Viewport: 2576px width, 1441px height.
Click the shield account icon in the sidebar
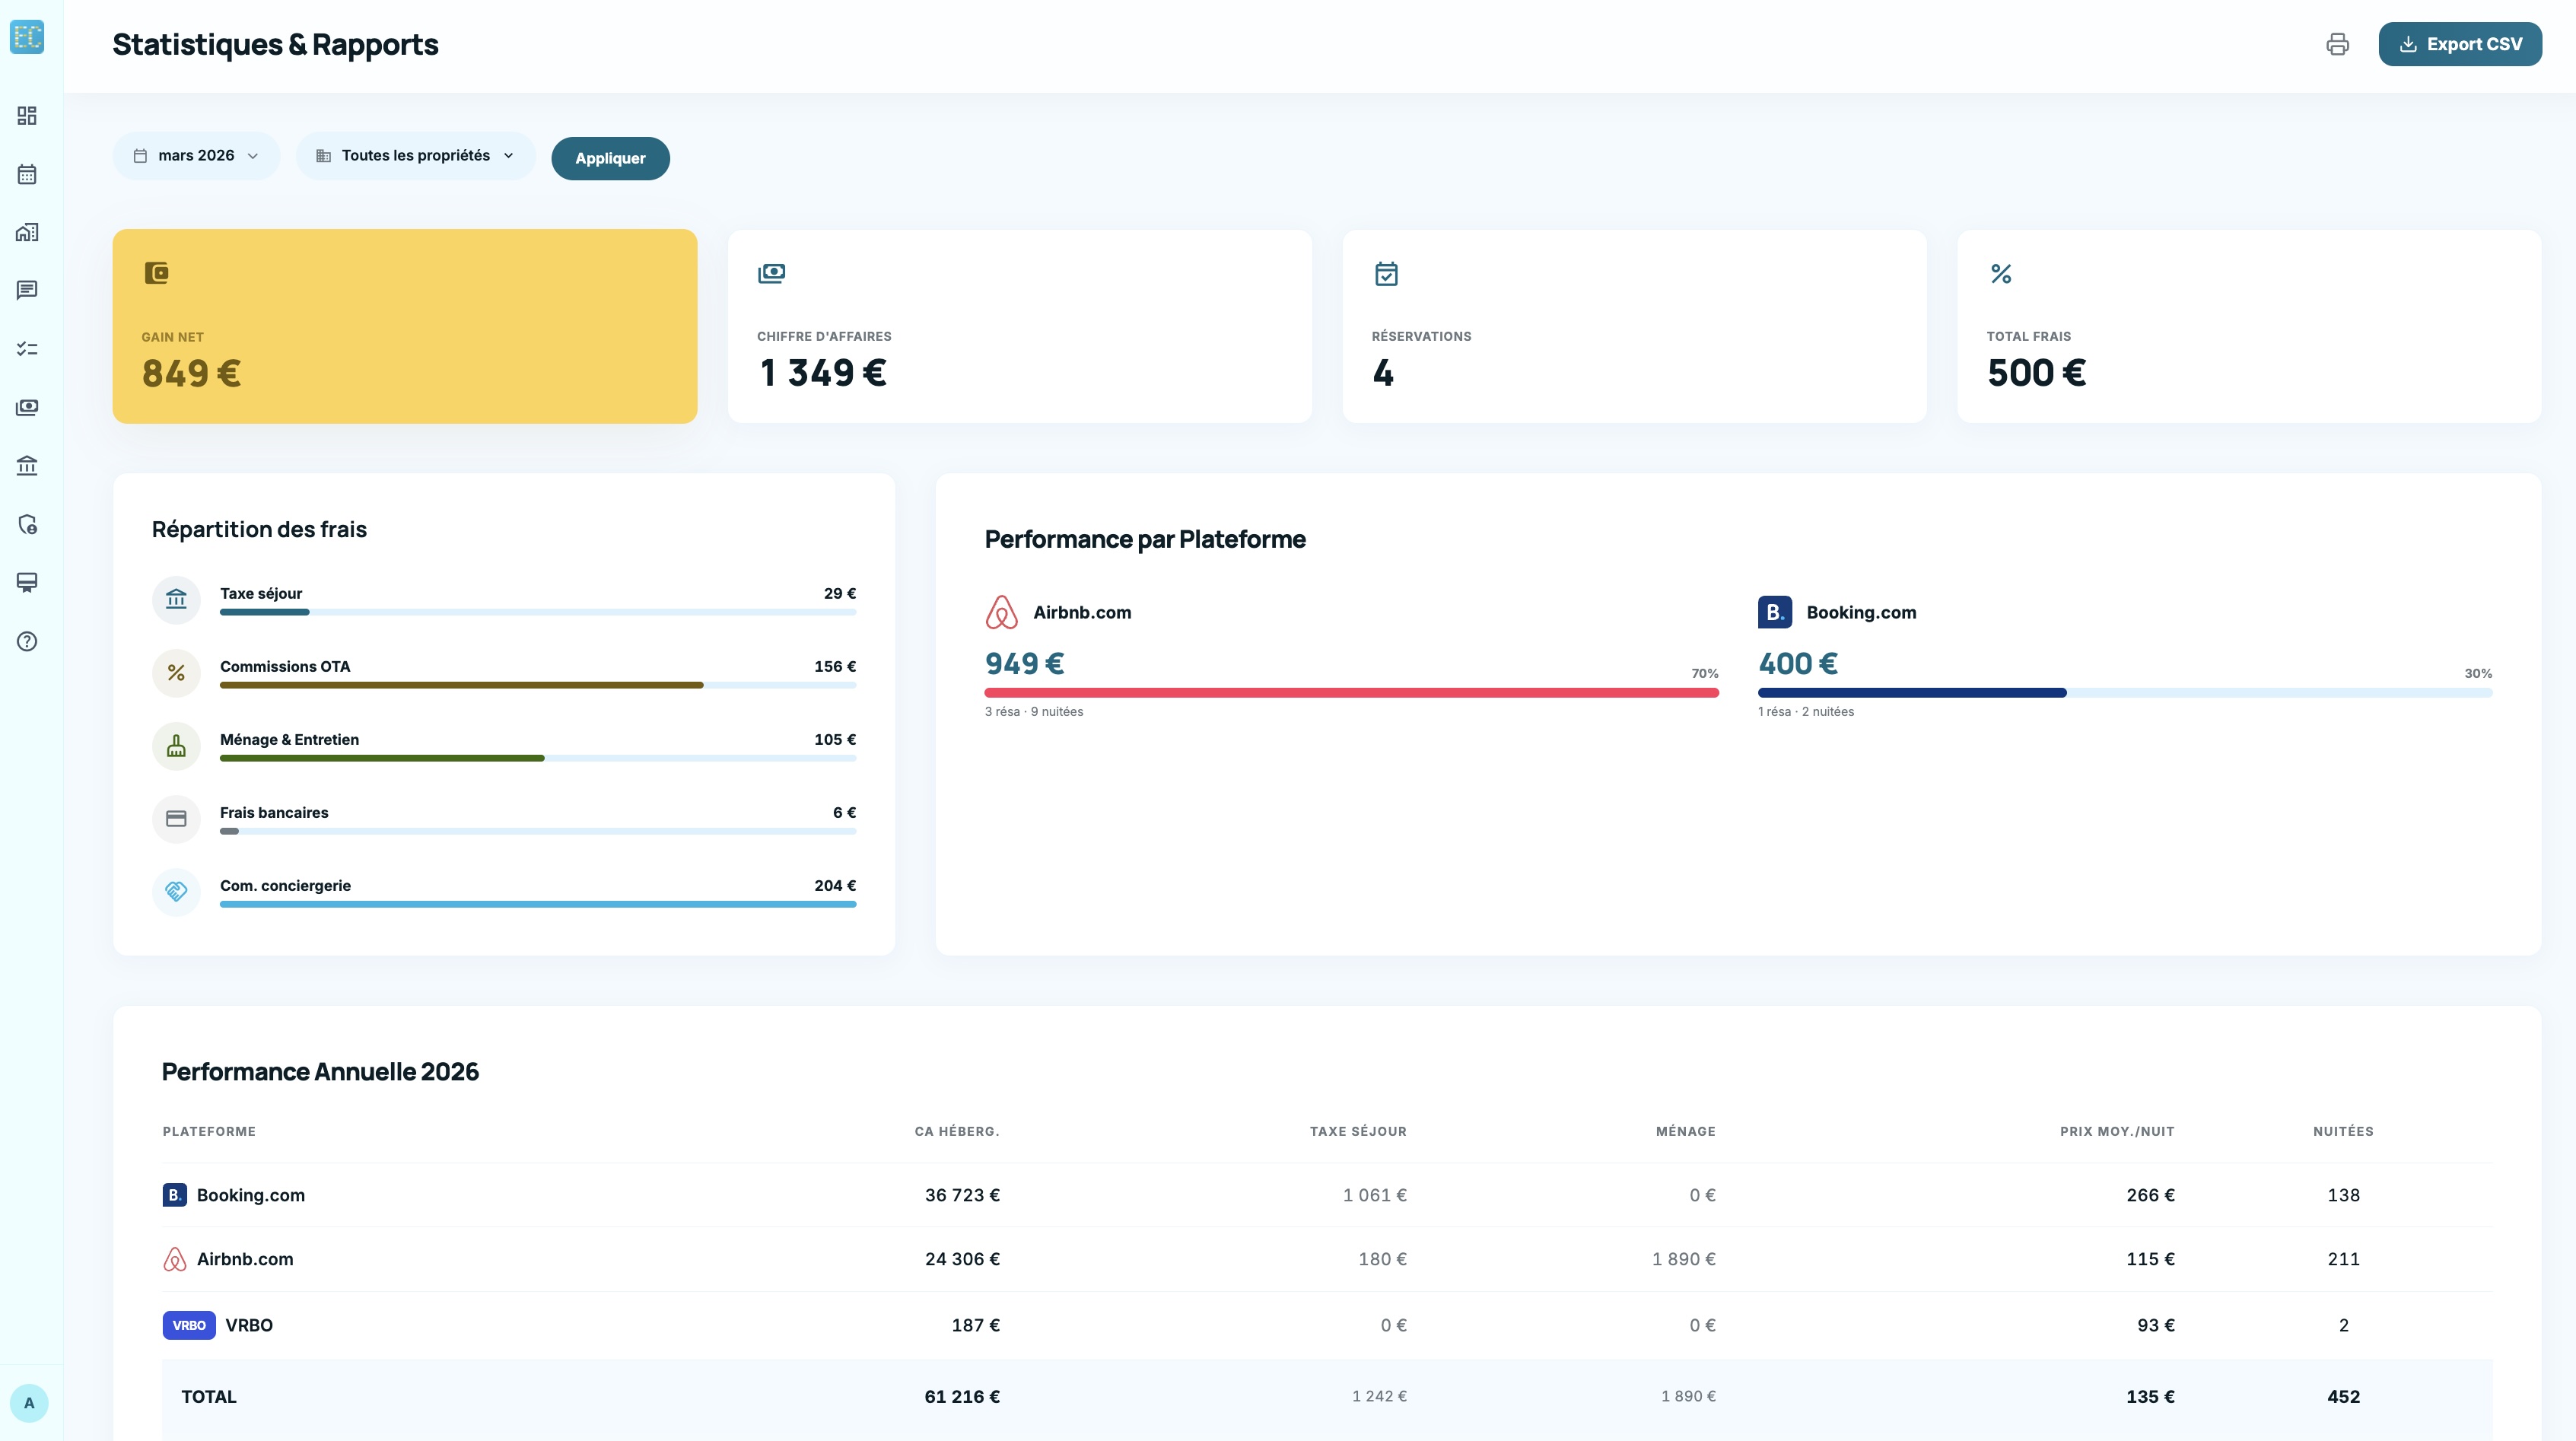tap(28, 524)
